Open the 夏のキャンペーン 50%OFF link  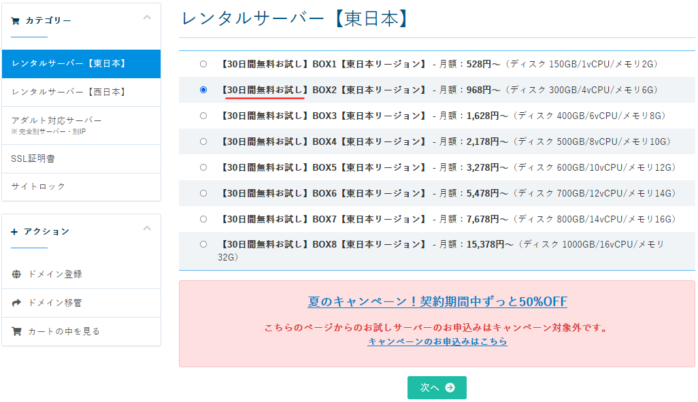(x=436, y=302)
